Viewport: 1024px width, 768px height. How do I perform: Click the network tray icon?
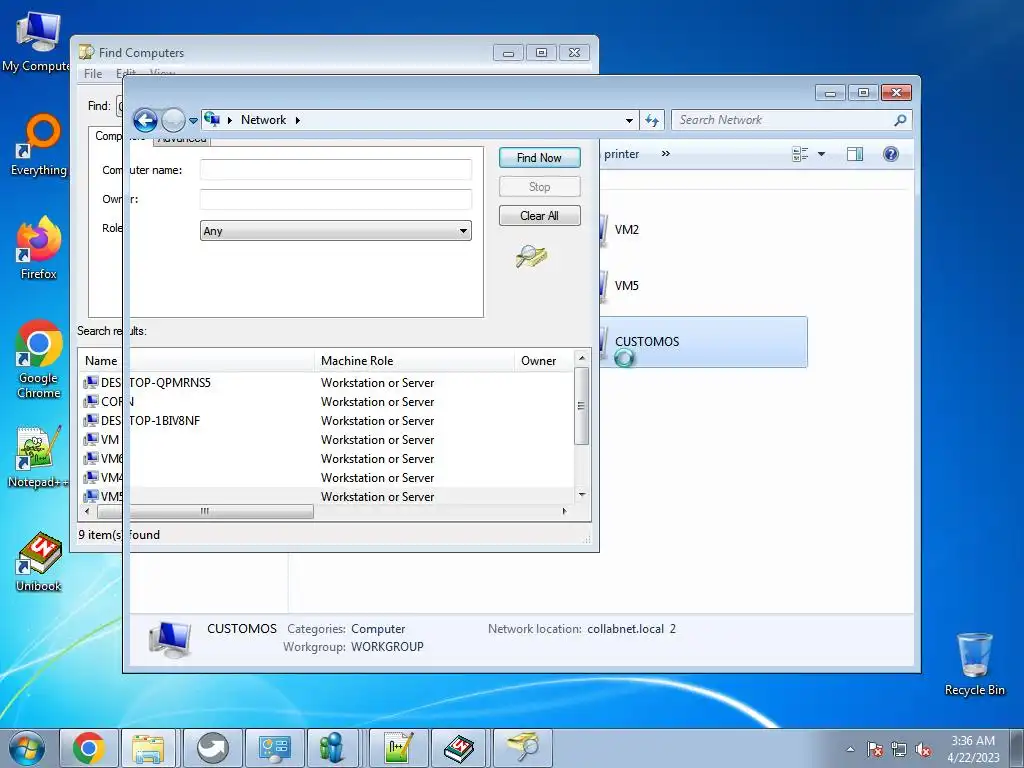899,749
